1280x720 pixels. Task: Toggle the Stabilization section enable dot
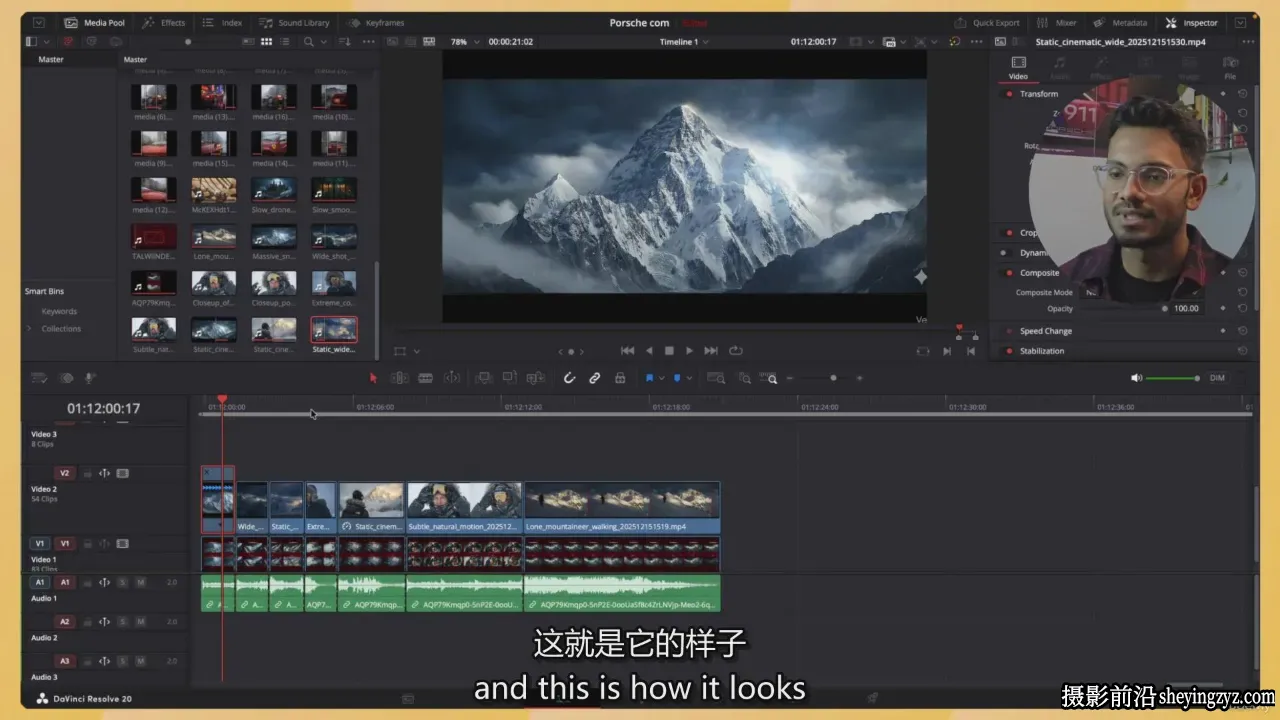click(x=1009, y=351)
